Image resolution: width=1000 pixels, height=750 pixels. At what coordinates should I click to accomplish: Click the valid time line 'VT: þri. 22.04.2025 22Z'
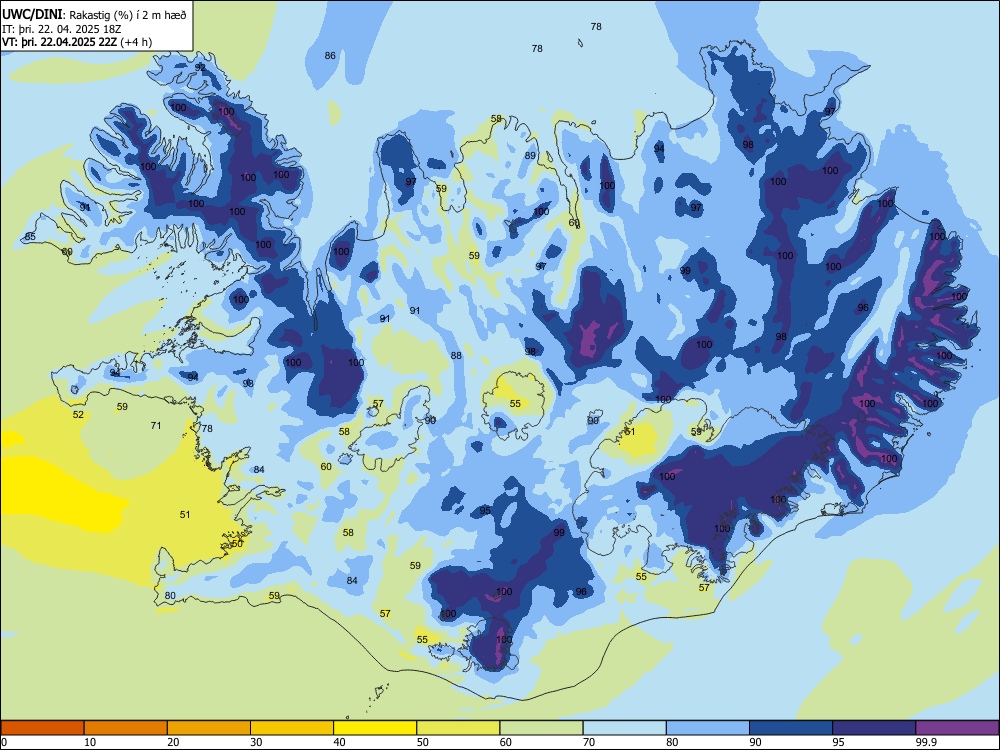click(x=59, y=42)
